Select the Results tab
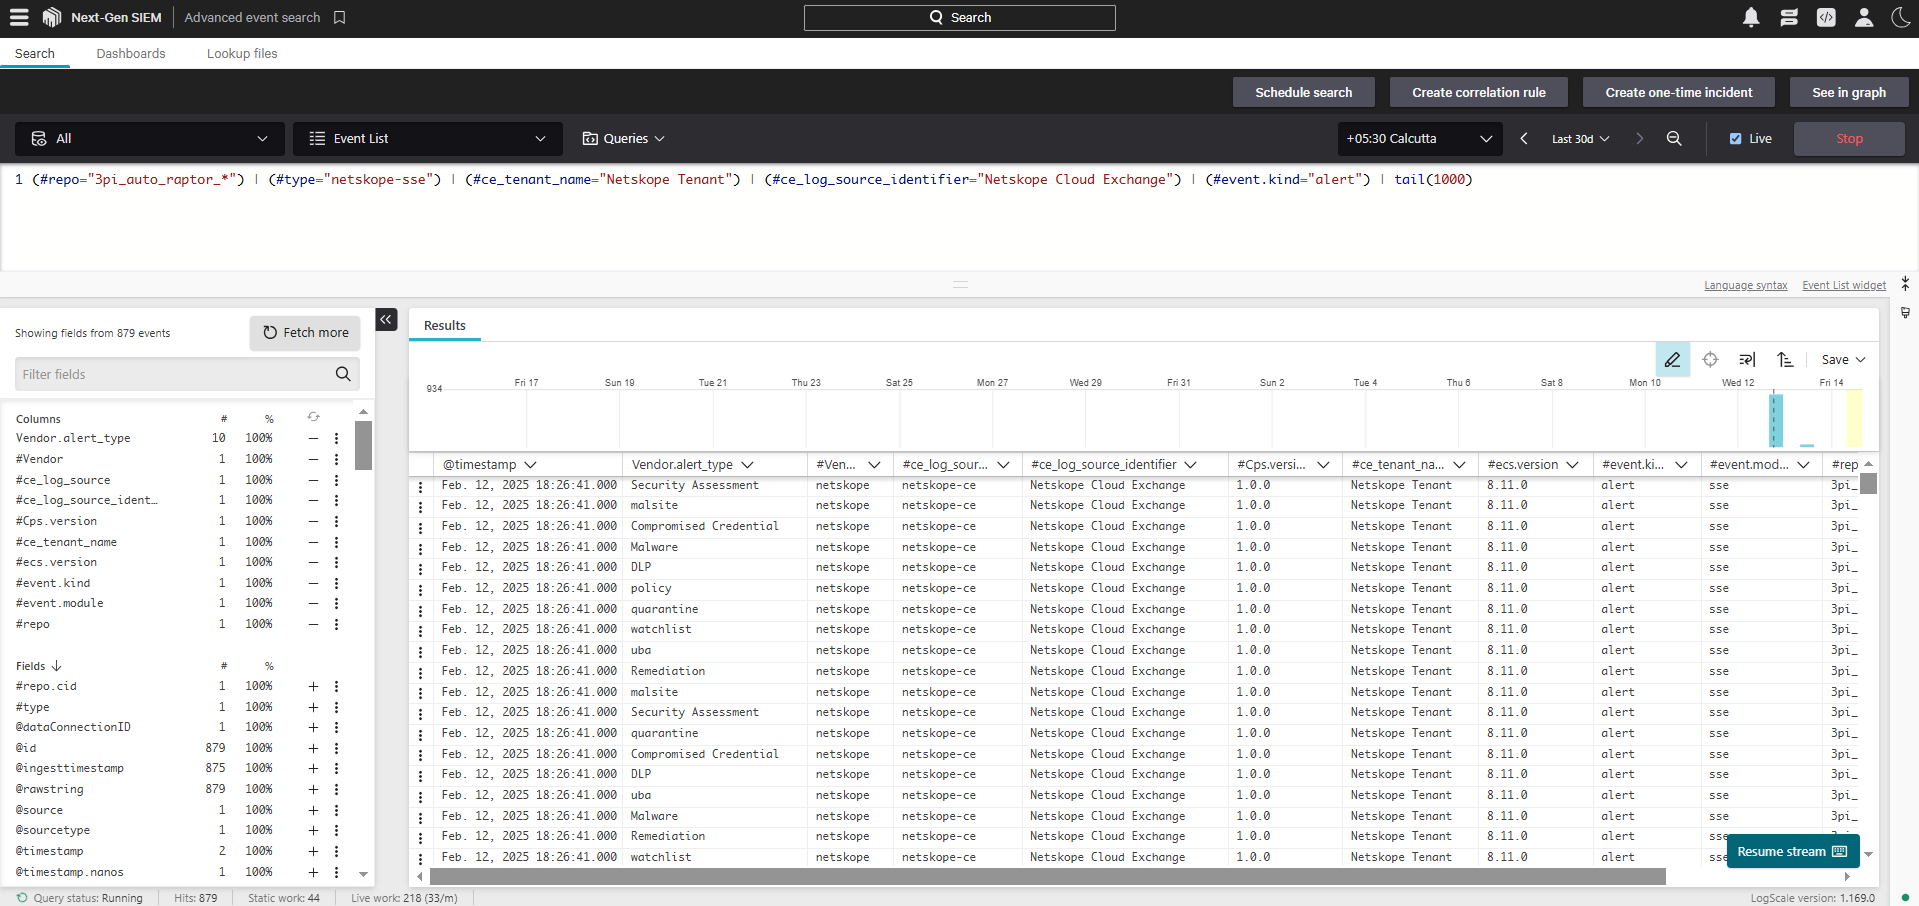The height and width of the screenshot is (906, 1919). click(x=445, y=325)
